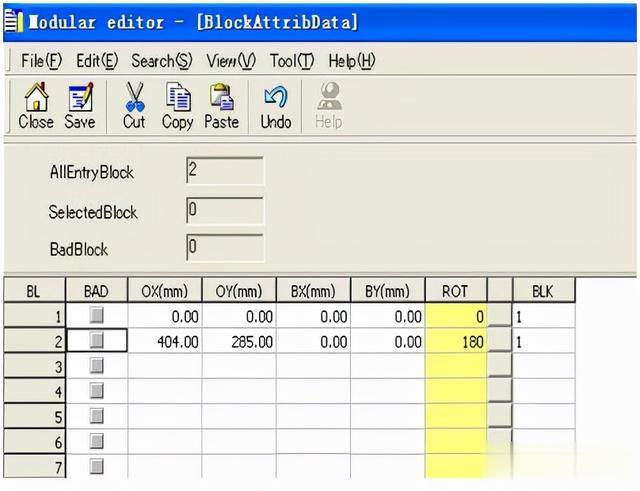The height and width of the screenshot is (491, 640).
Task: Click the ROT selector button in row 2
Action: tap(500, 340)
